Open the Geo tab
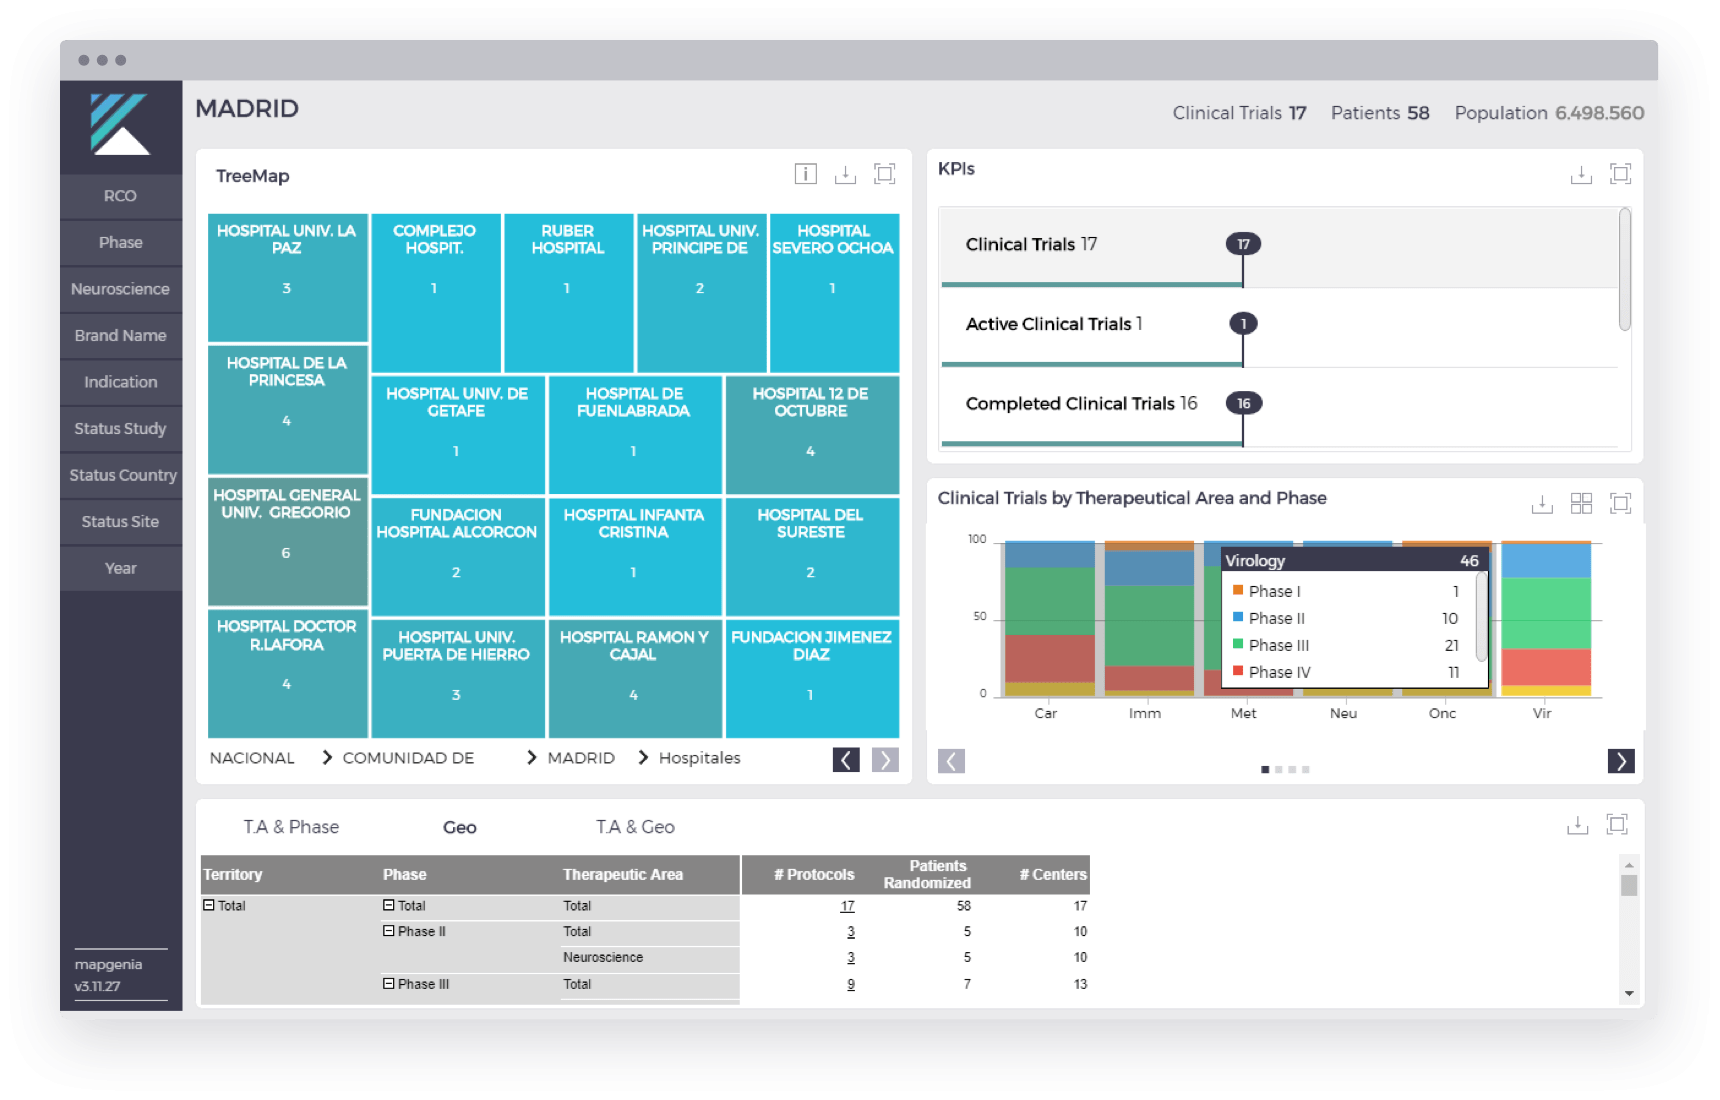 click(459, 827)
